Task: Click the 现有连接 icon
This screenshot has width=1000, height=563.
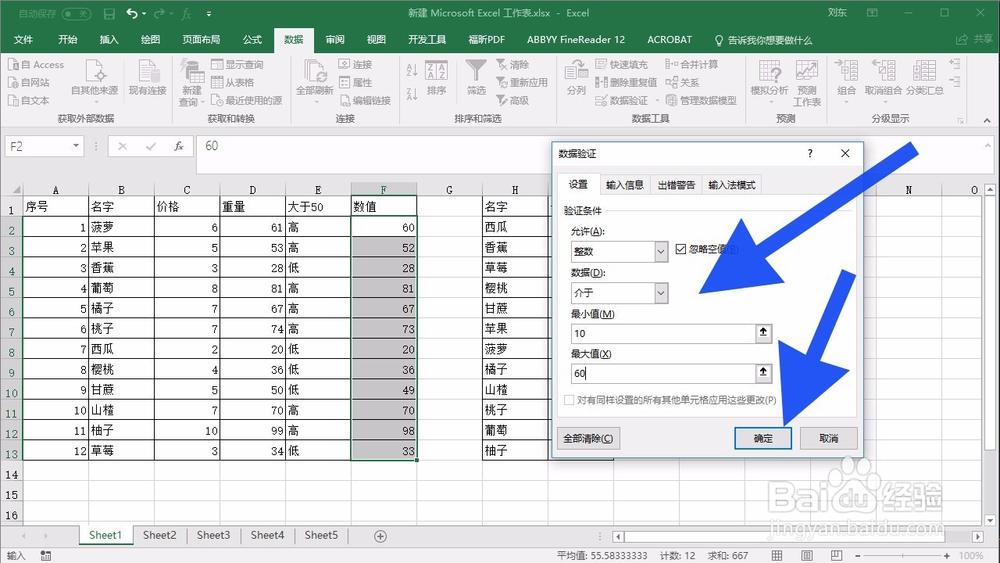Action: click(x=147, y=78)
